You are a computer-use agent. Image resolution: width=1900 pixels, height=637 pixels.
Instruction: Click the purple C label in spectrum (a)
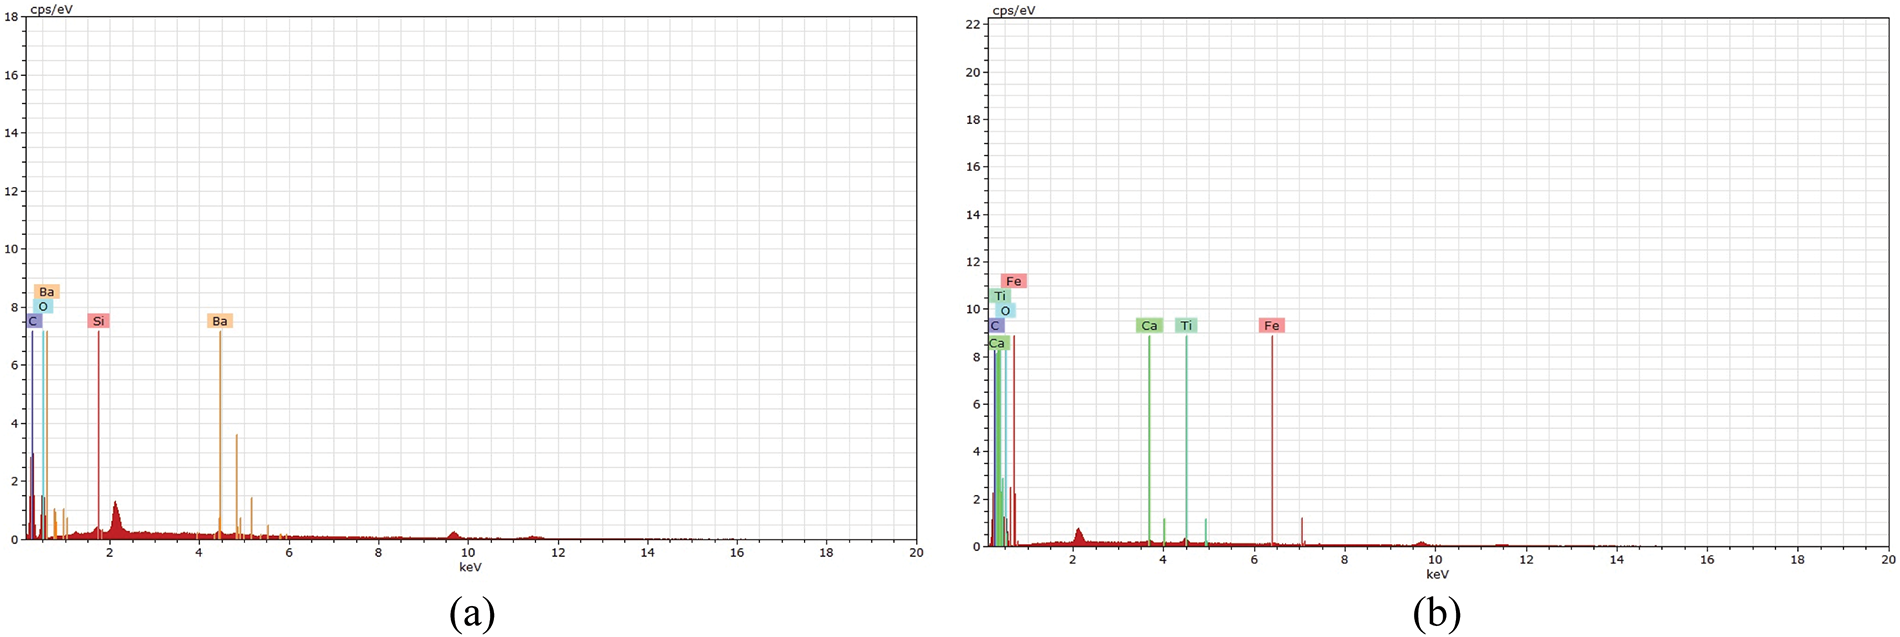click(33, 321)
